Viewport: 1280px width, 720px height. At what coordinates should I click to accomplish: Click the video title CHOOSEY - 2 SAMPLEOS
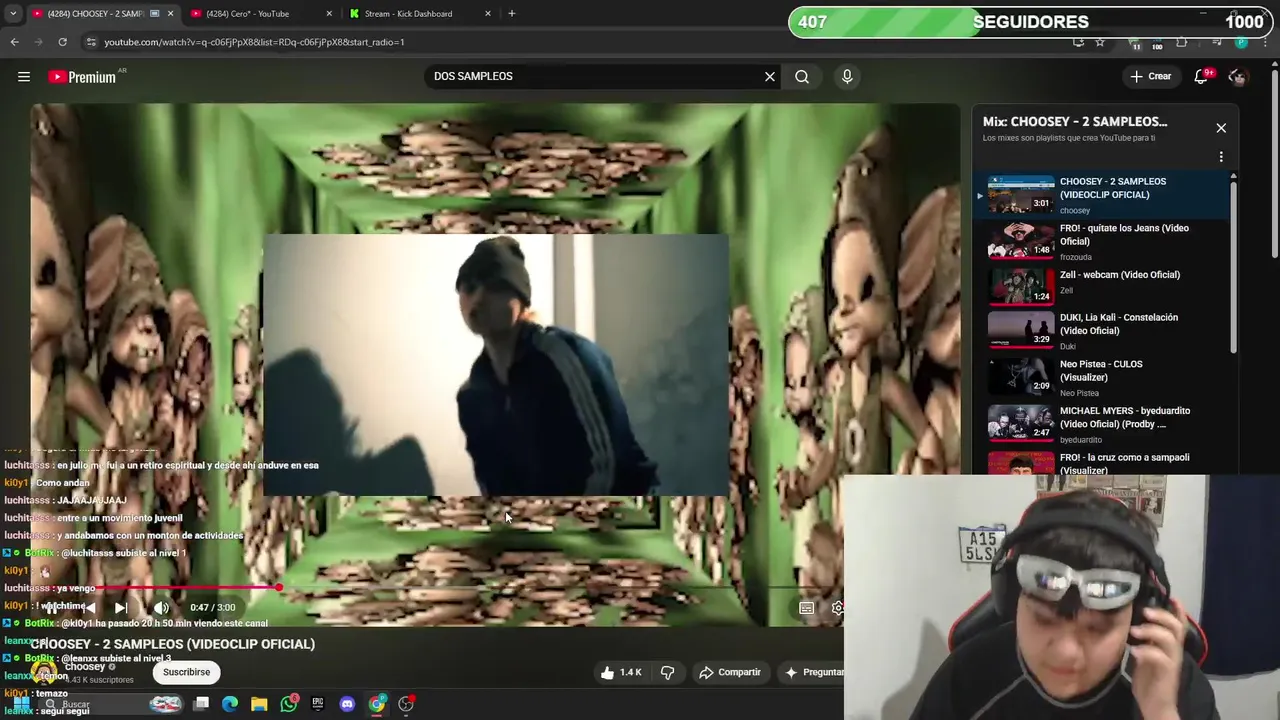coord(173,644)
